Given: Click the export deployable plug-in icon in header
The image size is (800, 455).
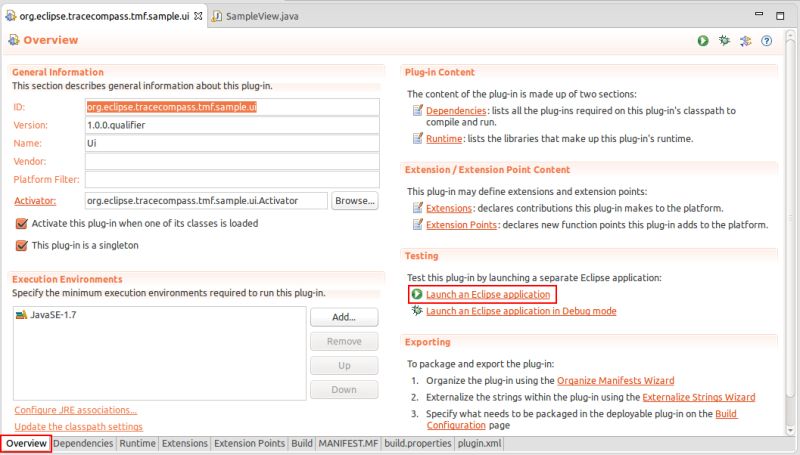Looking at the screenshot, I should coord(745,41).
